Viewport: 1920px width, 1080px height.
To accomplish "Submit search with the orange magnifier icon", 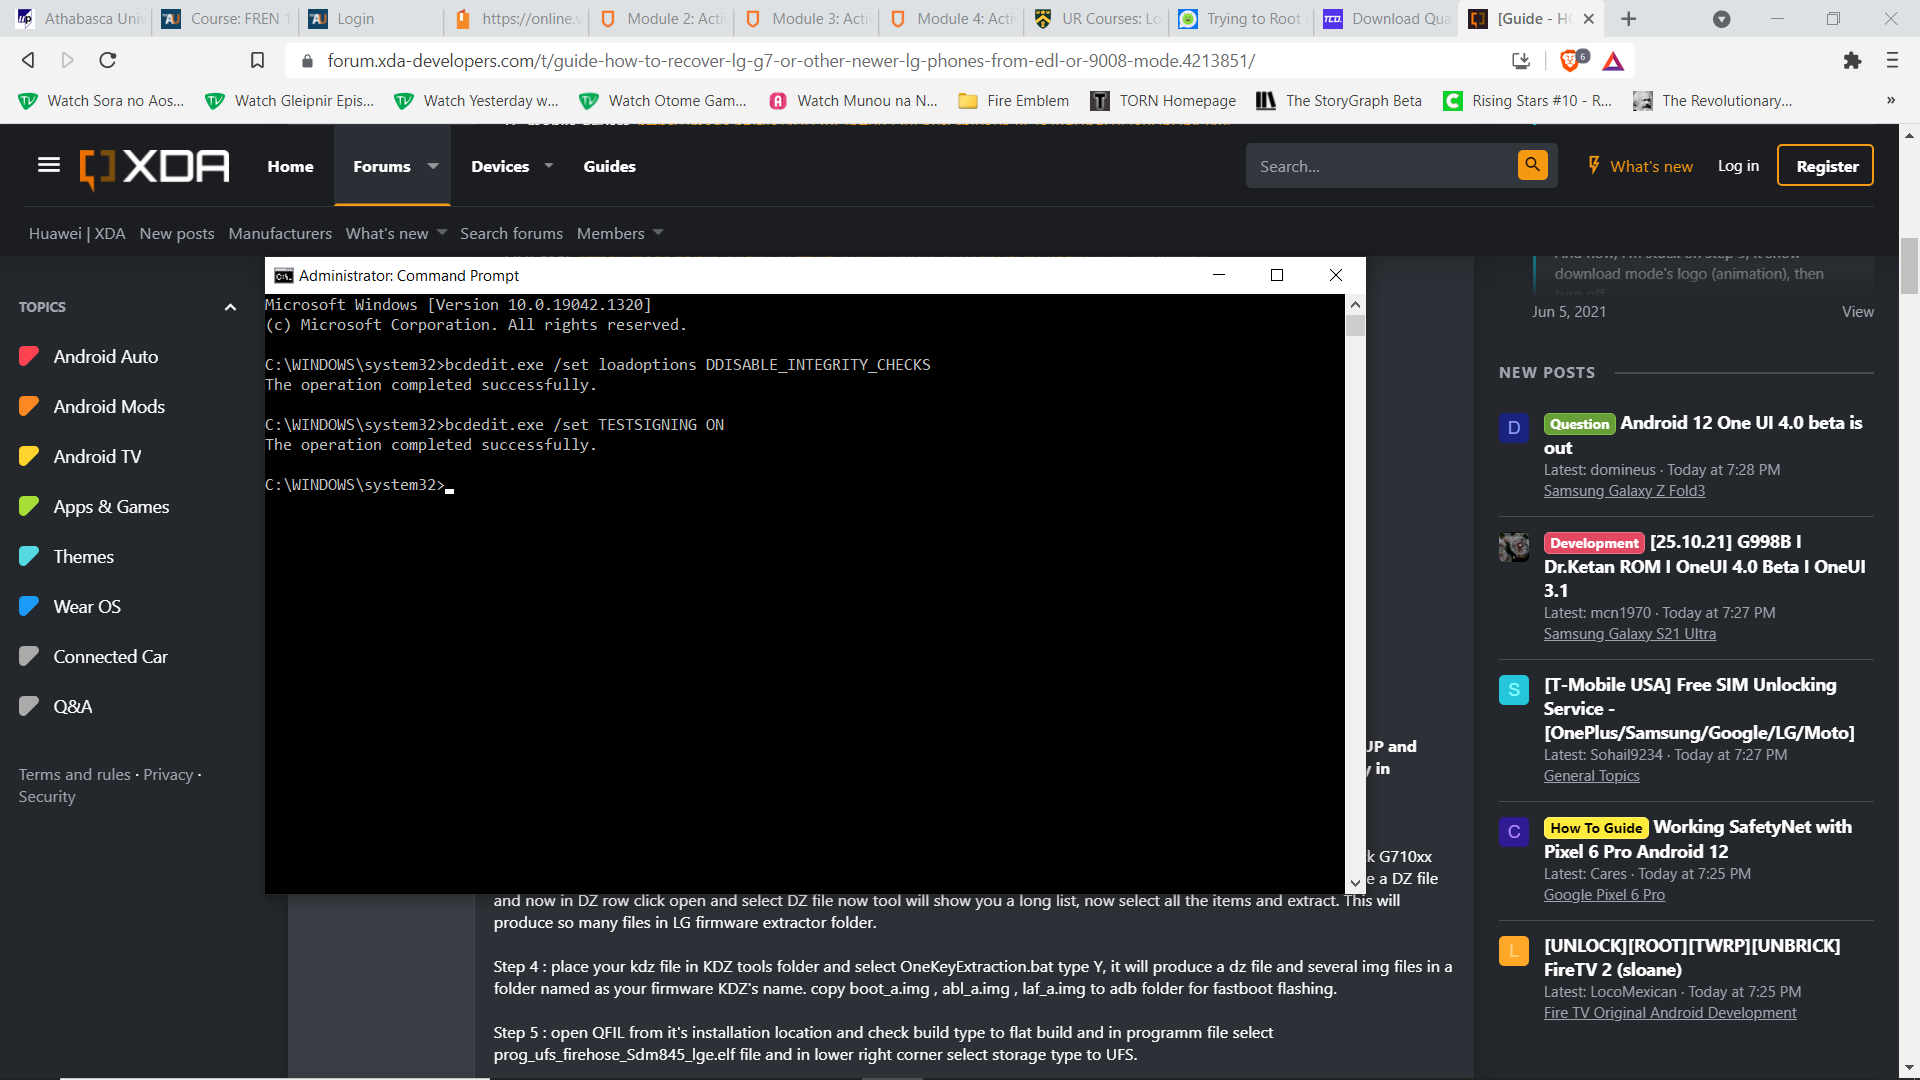I will (1532, 165).
